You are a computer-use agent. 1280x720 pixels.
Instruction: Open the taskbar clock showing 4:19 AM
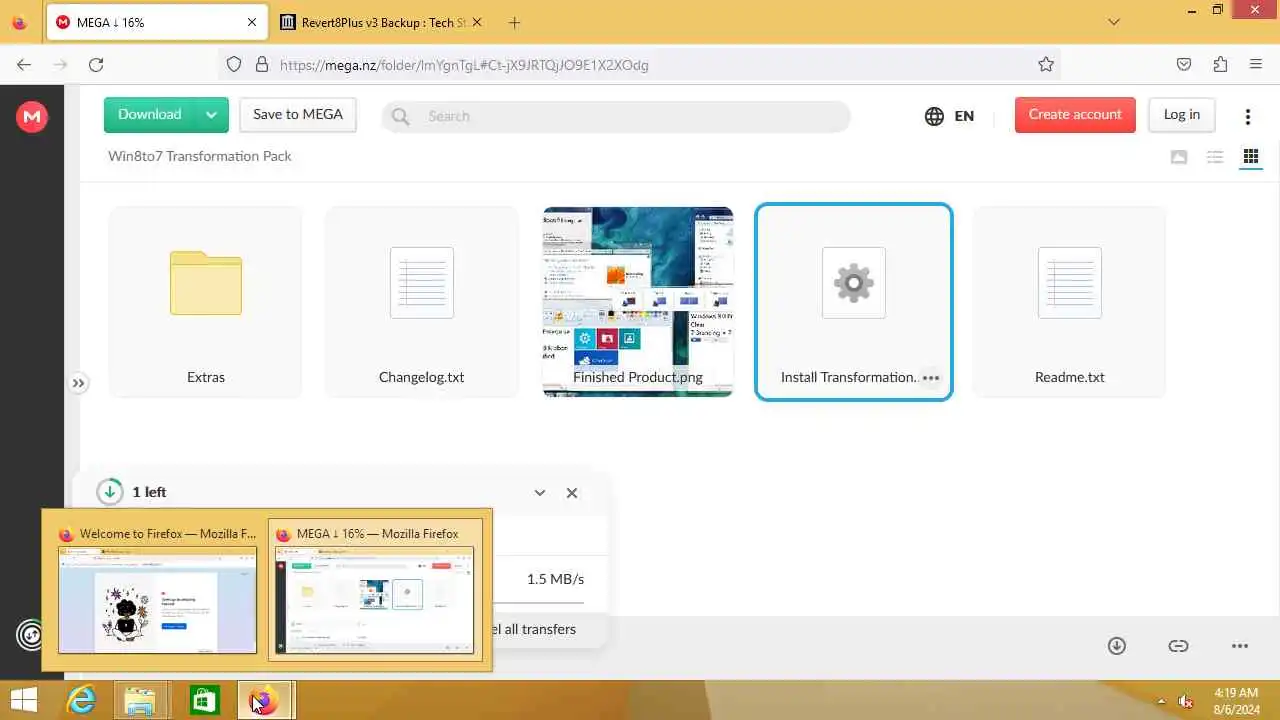(1236, 701)
